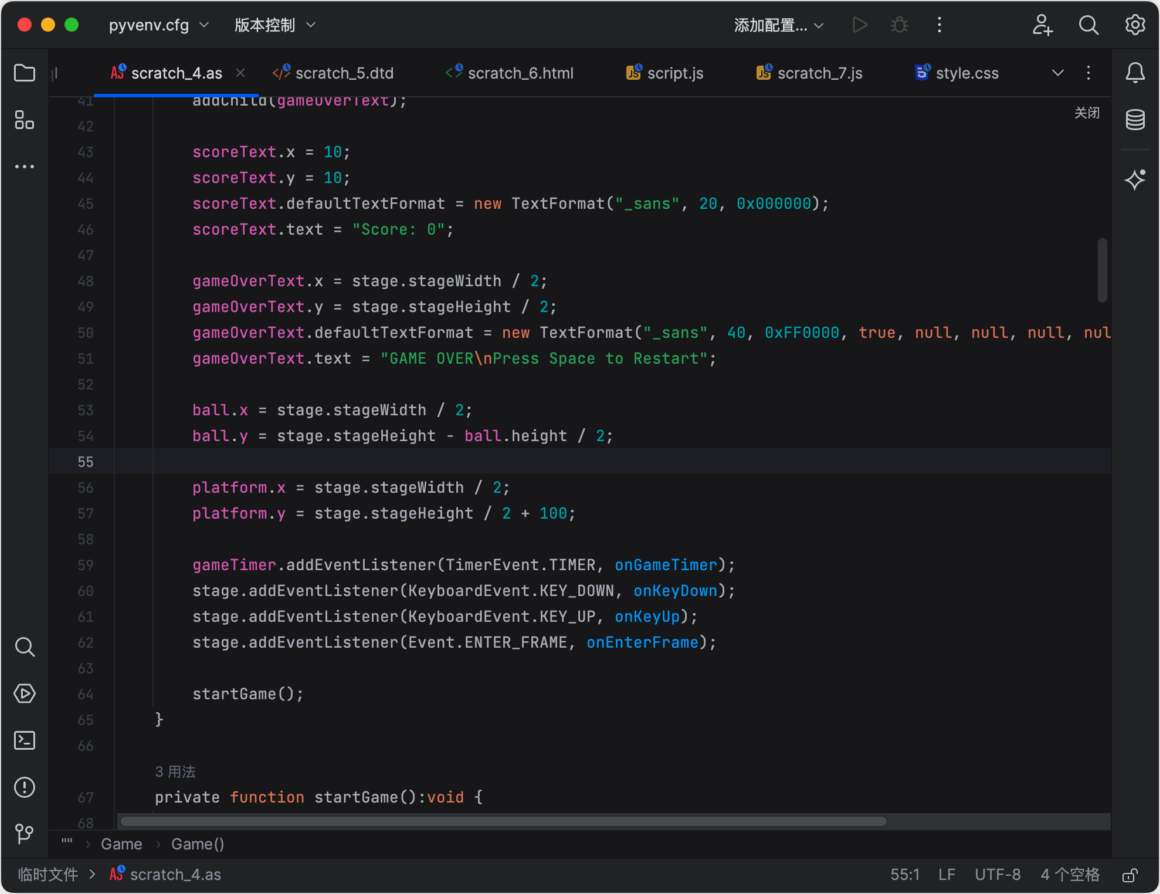Change the LF line separator
Viewport: 1160px width, 894px height.
(947, 875)
